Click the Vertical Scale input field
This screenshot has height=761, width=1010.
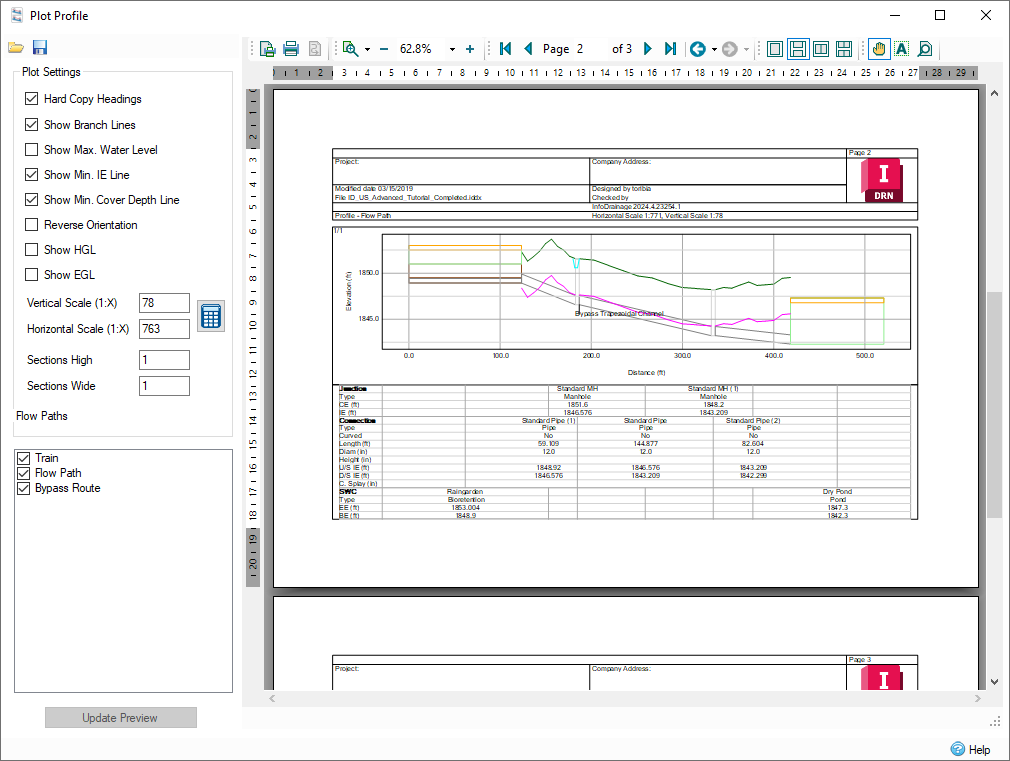(164, 303)
